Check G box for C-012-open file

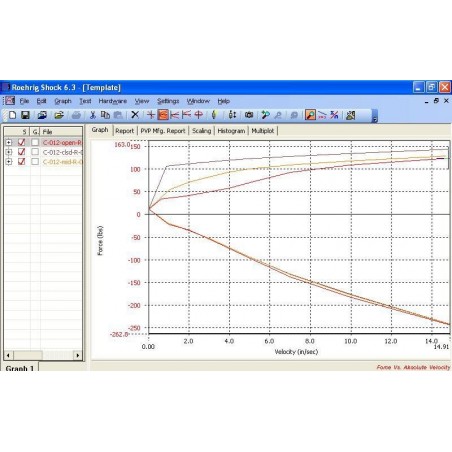click(x=35, y=142)
